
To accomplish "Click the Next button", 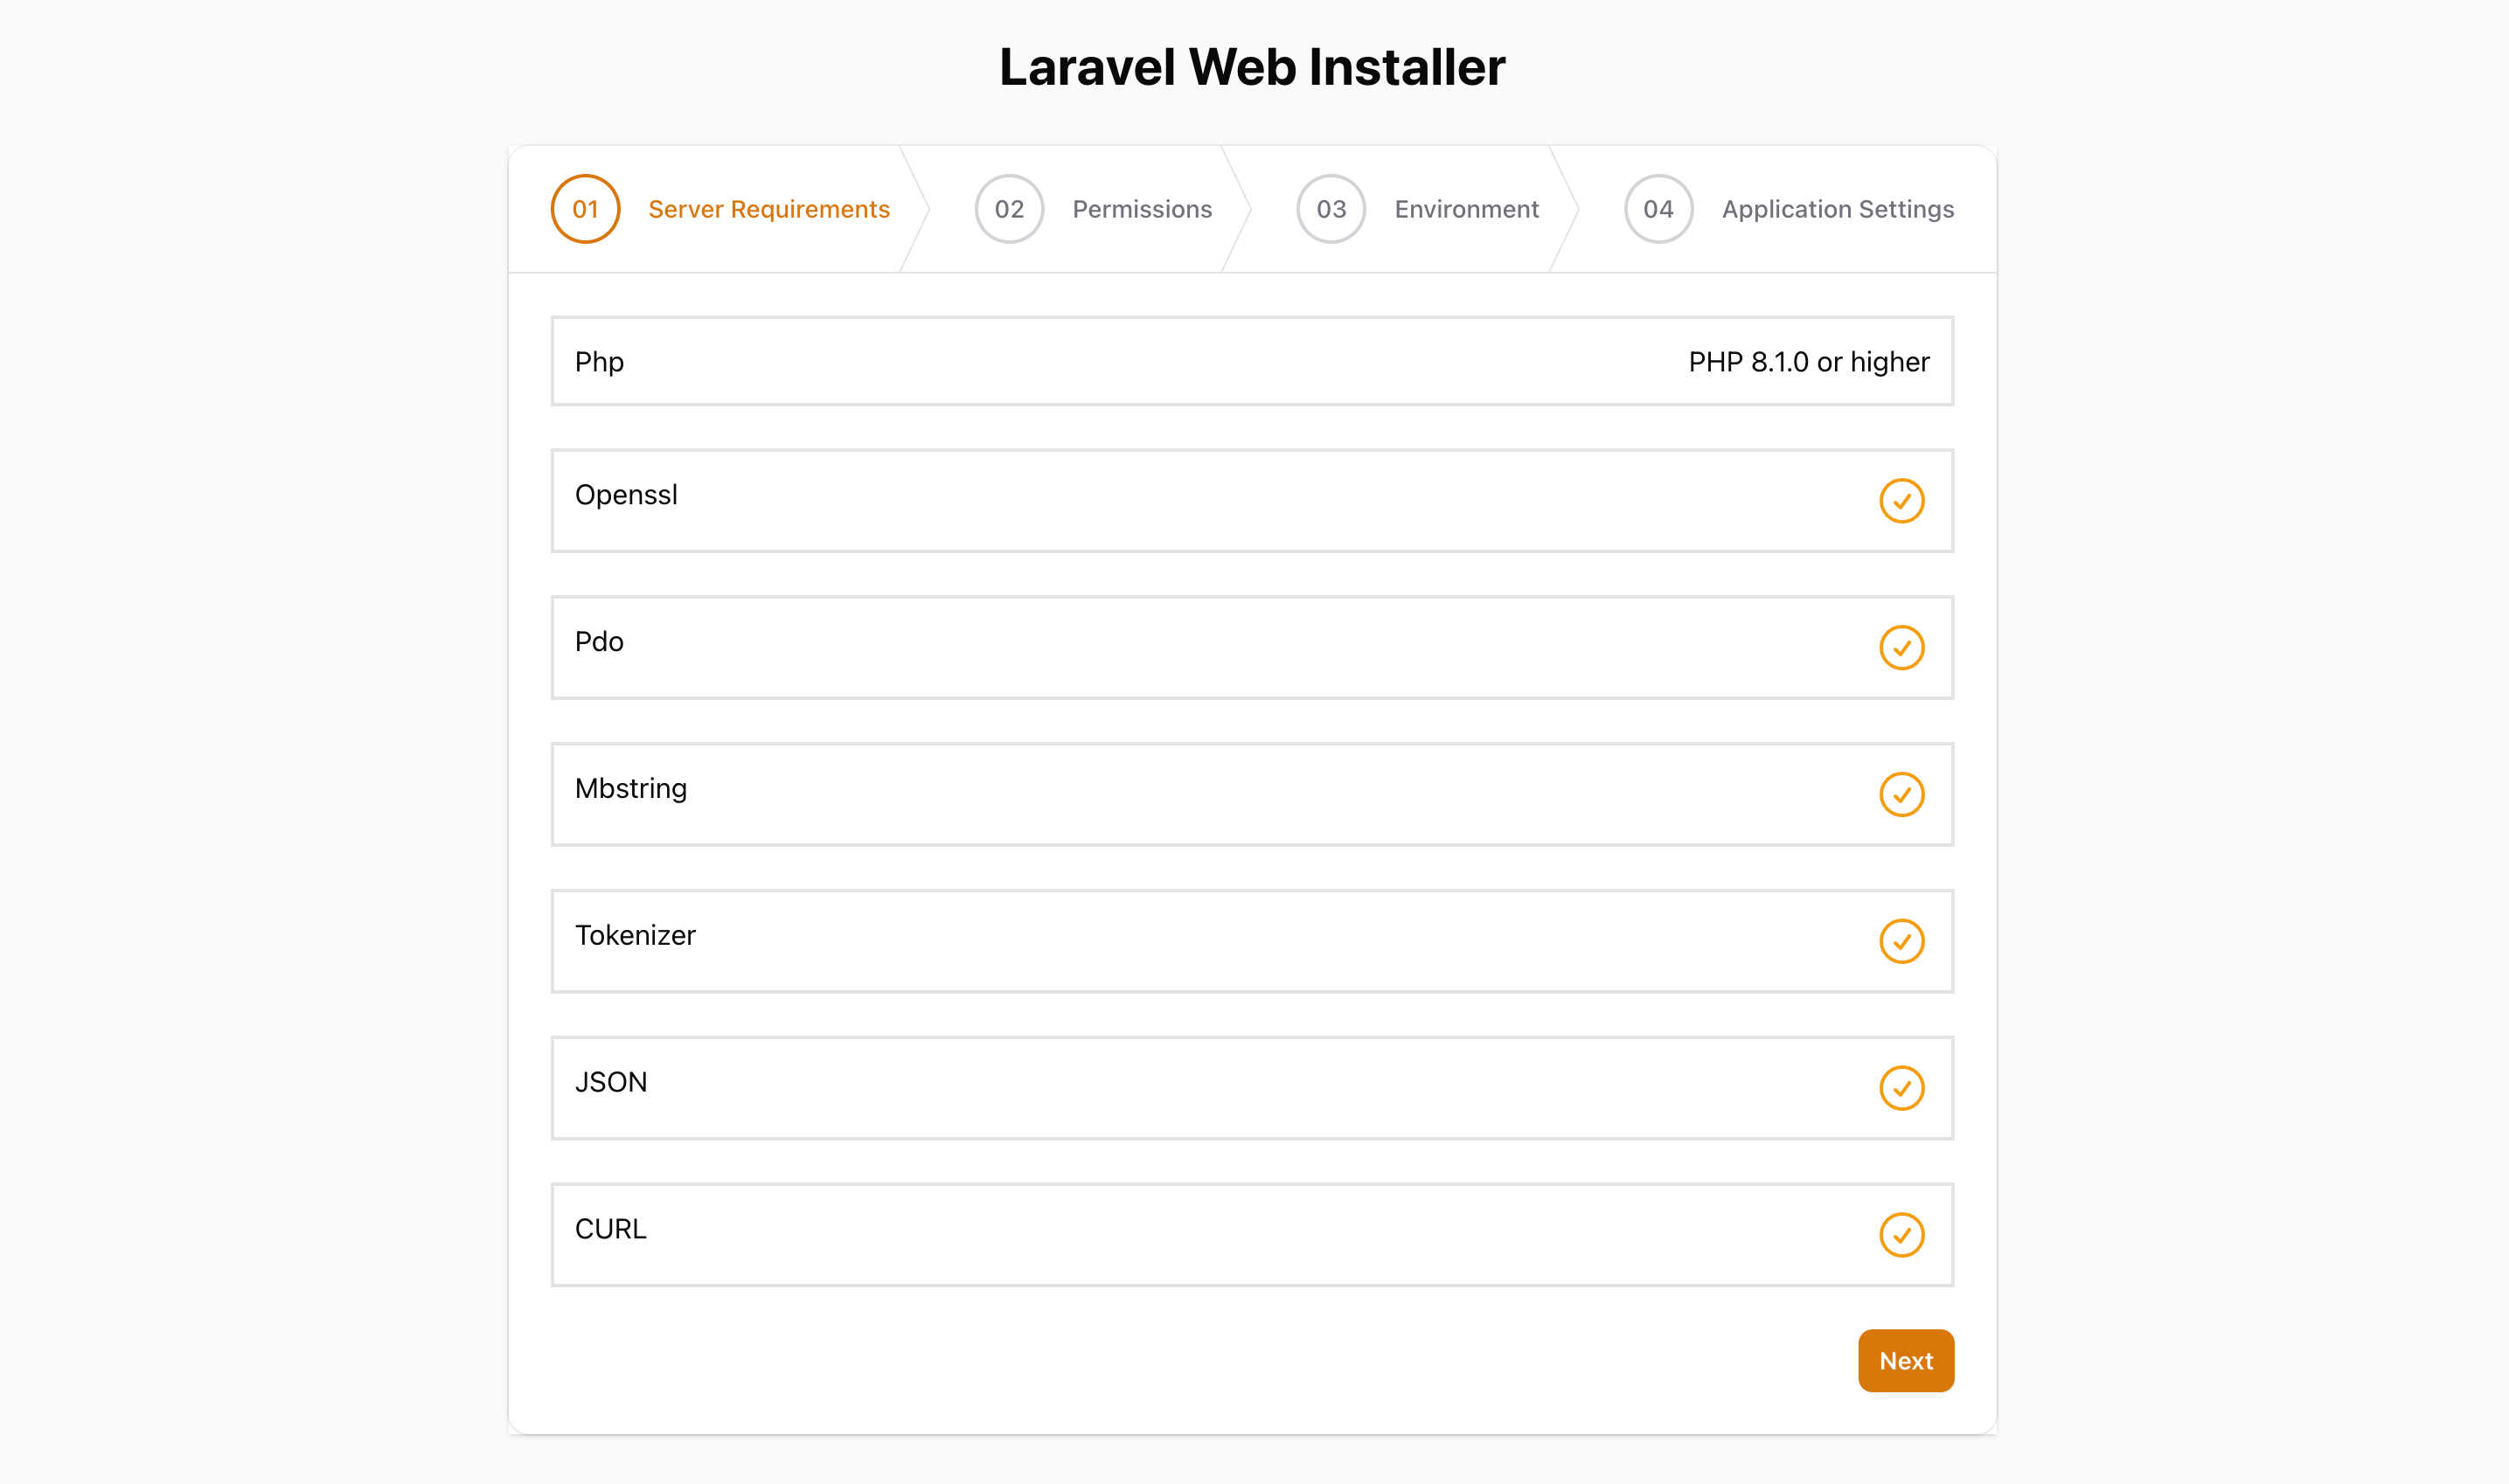I will pos(1907,1360).
